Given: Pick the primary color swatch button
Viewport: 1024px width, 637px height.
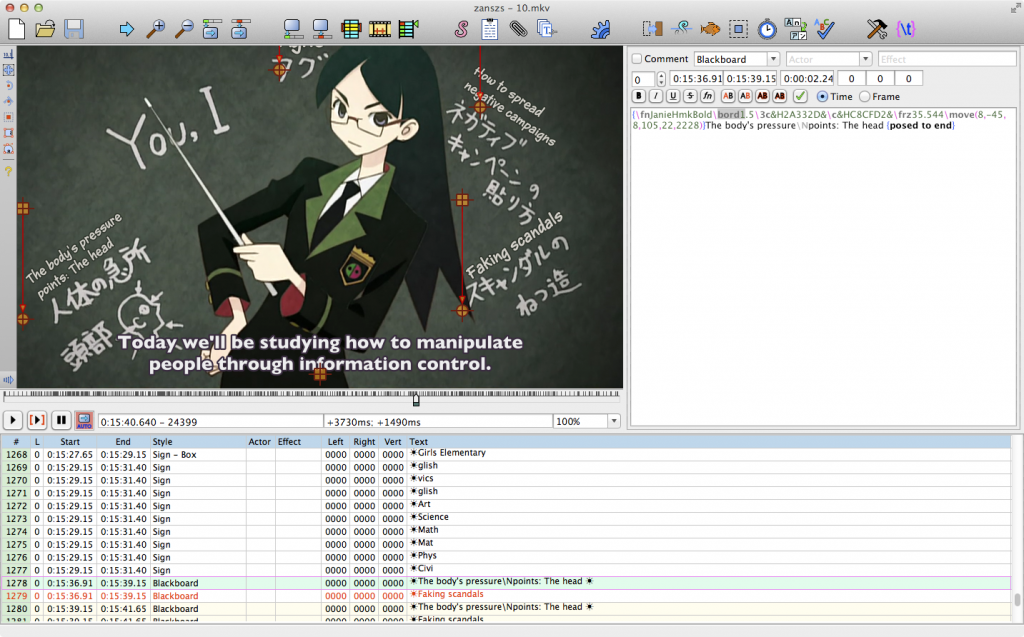Looking at the screenshot, I should tap(728, 97).
